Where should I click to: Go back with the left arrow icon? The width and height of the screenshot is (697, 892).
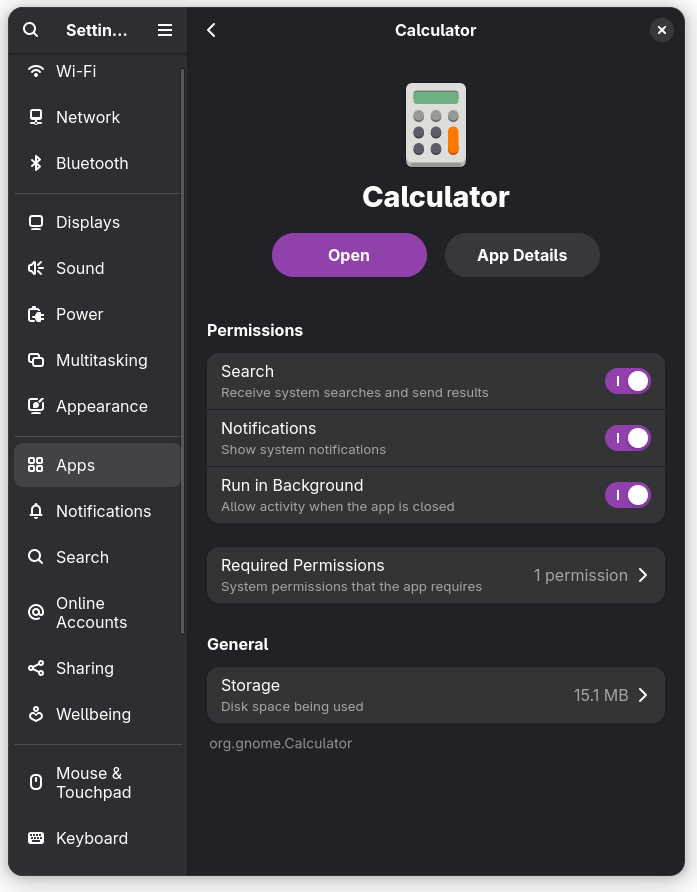pos(212,30)
